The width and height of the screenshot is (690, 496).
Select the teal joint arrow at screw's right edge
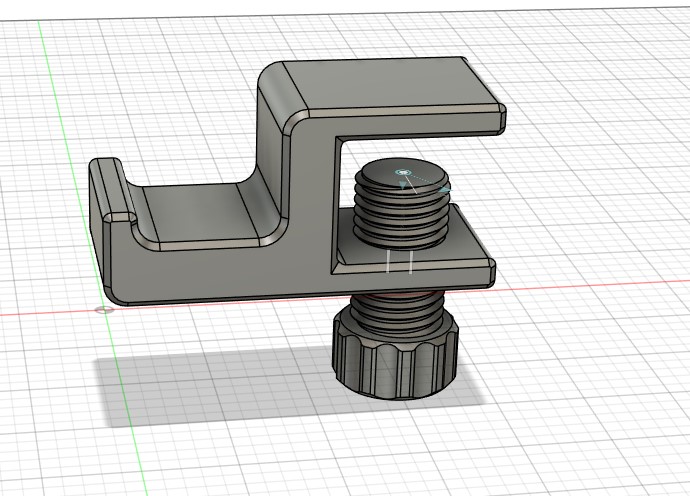coord(445,186)
